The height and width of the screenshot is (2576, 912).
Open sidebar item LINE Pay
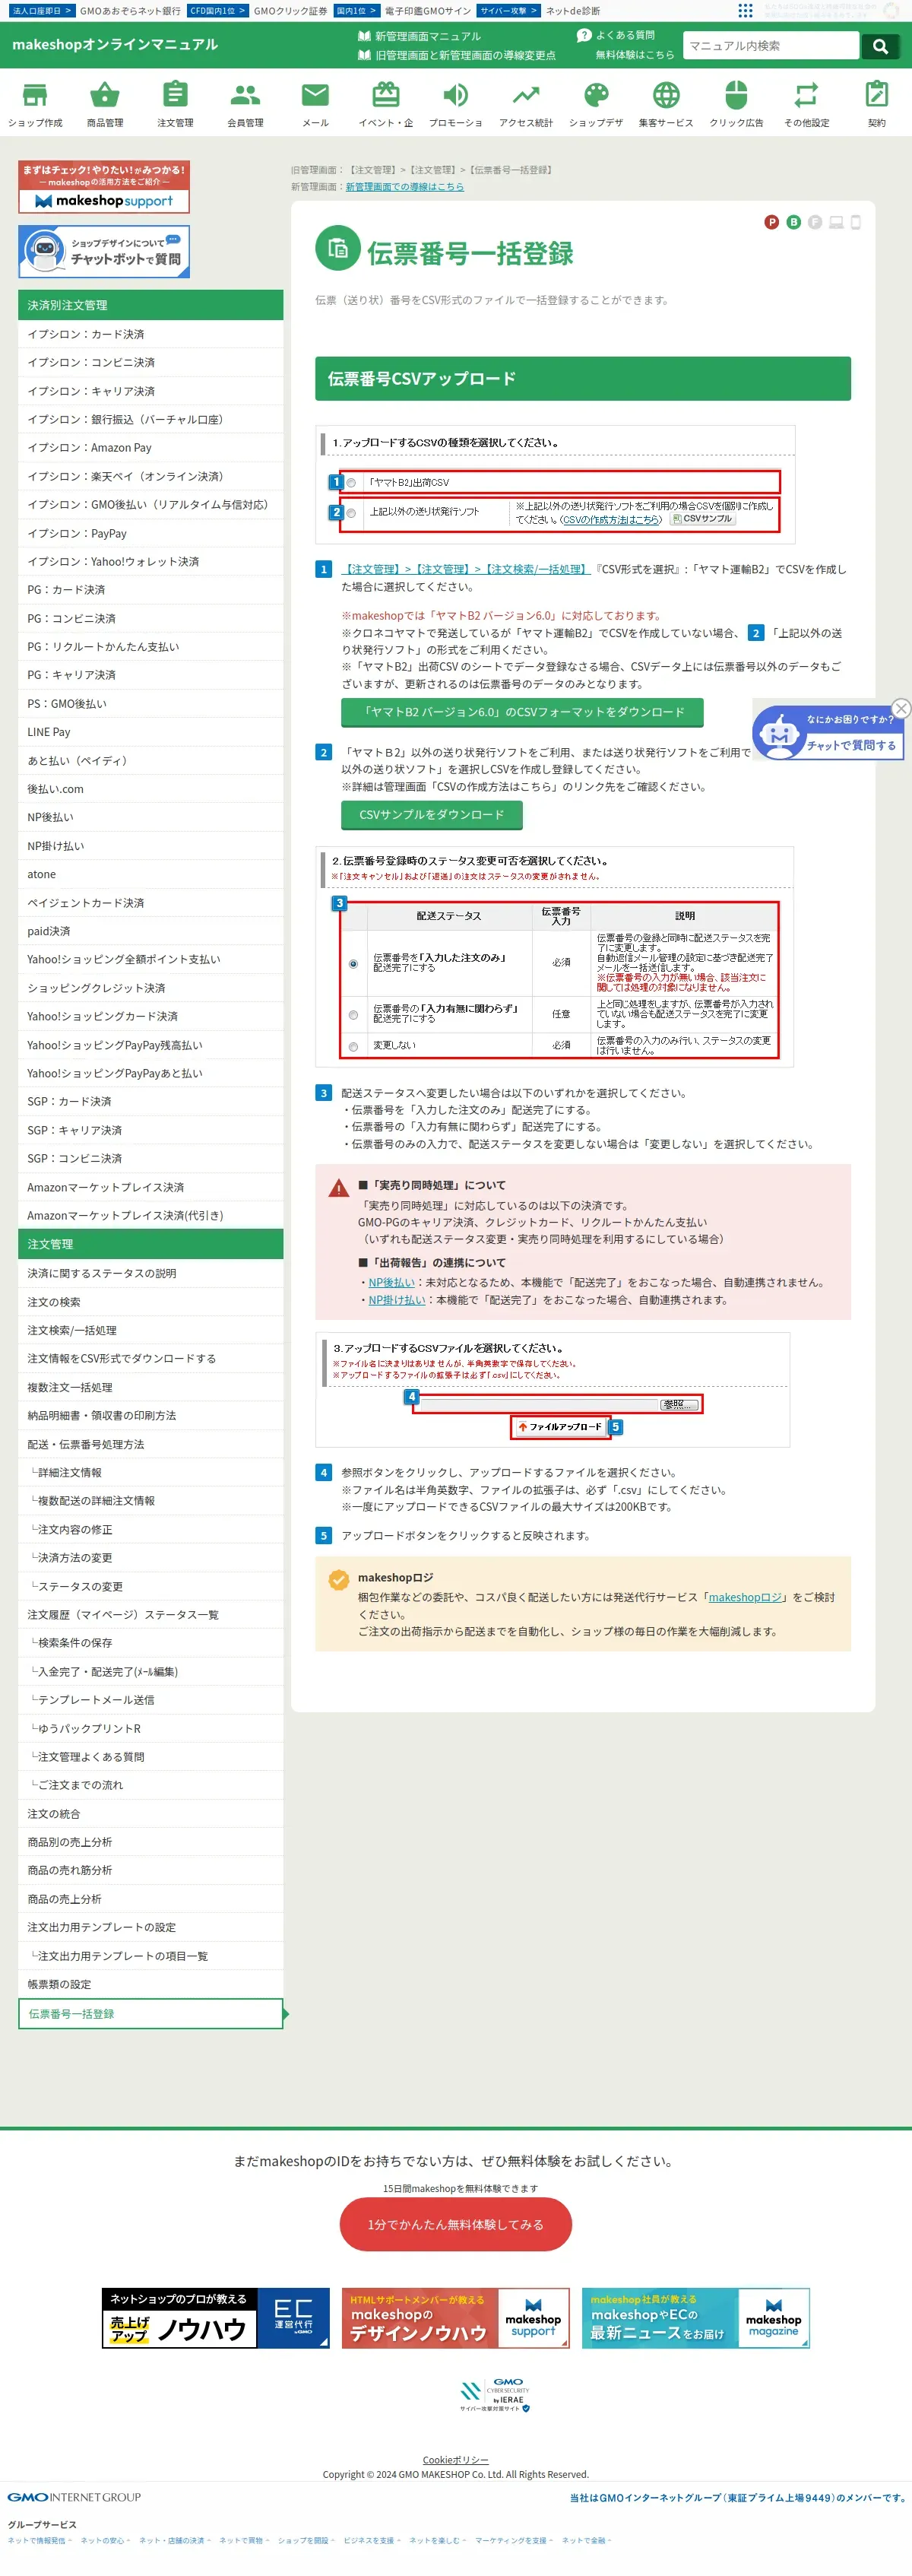[150, 732]
